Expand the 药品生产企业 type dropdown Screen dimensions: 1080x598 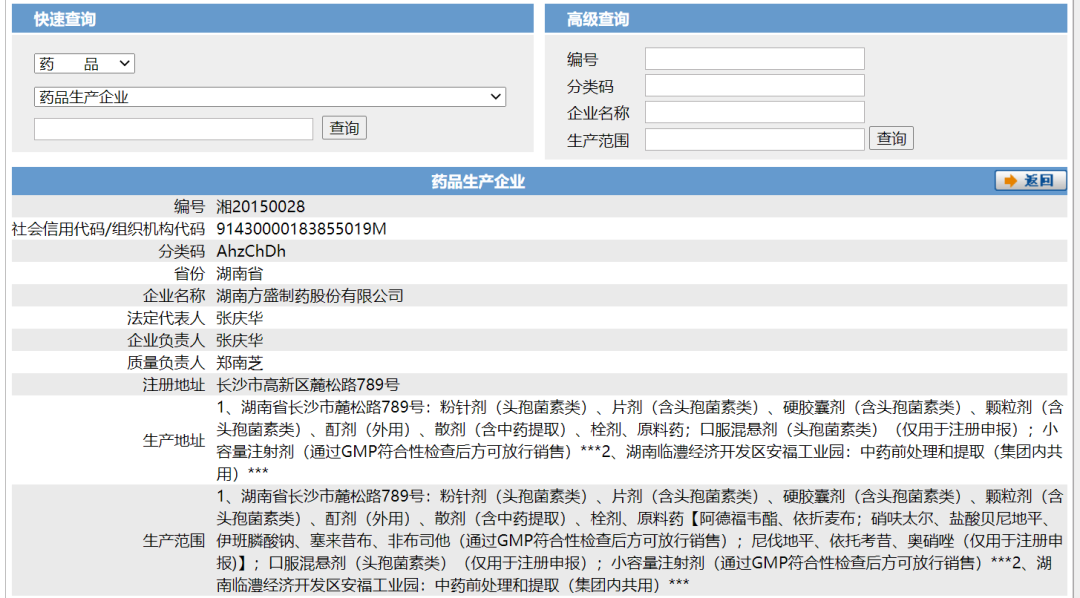270,97
